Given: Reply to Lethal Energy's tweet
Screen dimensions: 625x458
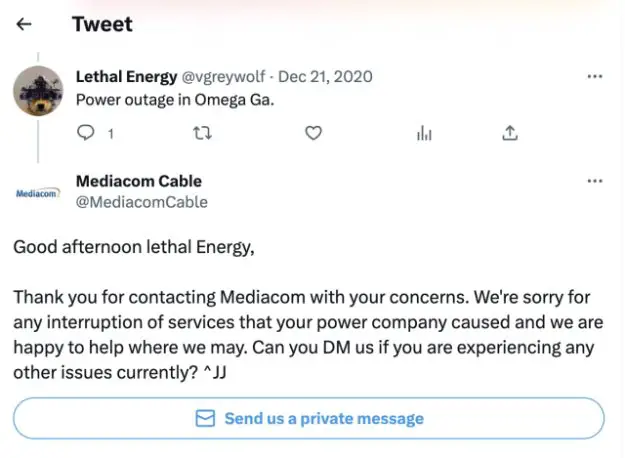Looking at the screenshot, I should [85, 133].
